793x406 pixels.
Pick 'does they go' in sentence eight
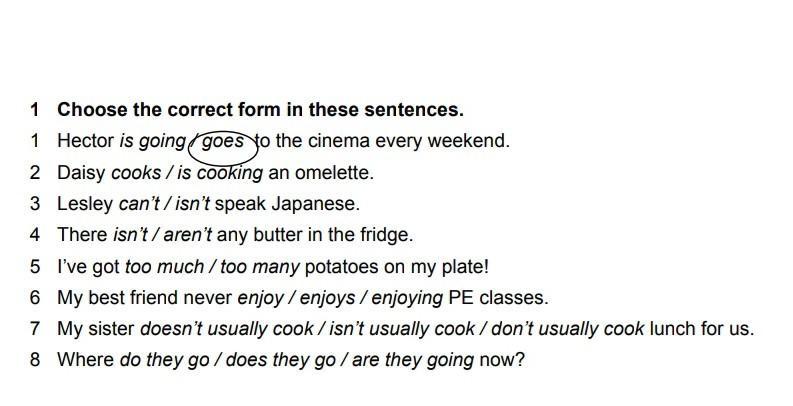(281, 360)
